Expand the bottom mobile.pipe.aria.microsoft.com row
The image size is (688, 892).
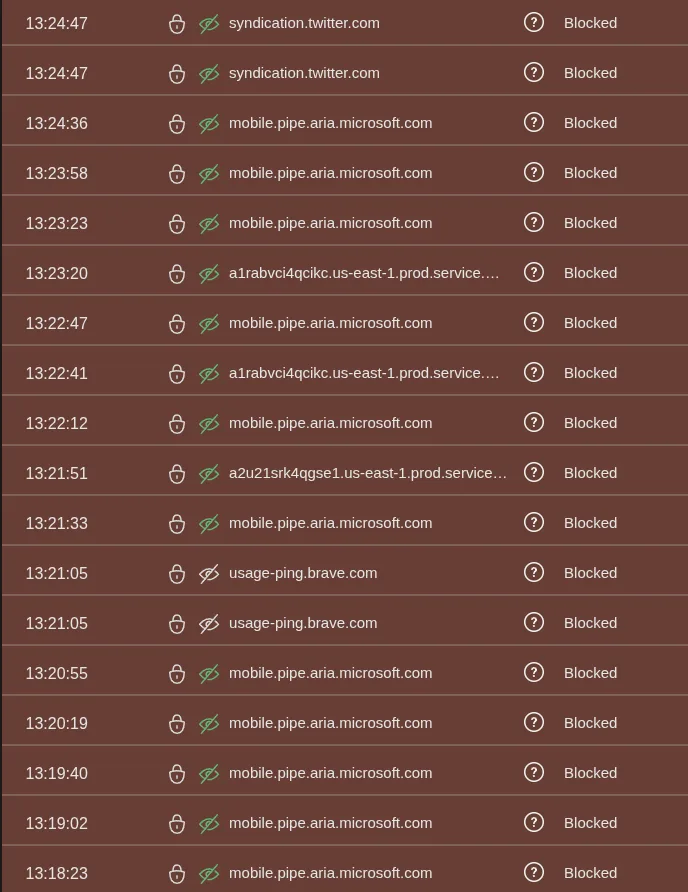pyautogui.click(x=330, y=873)
